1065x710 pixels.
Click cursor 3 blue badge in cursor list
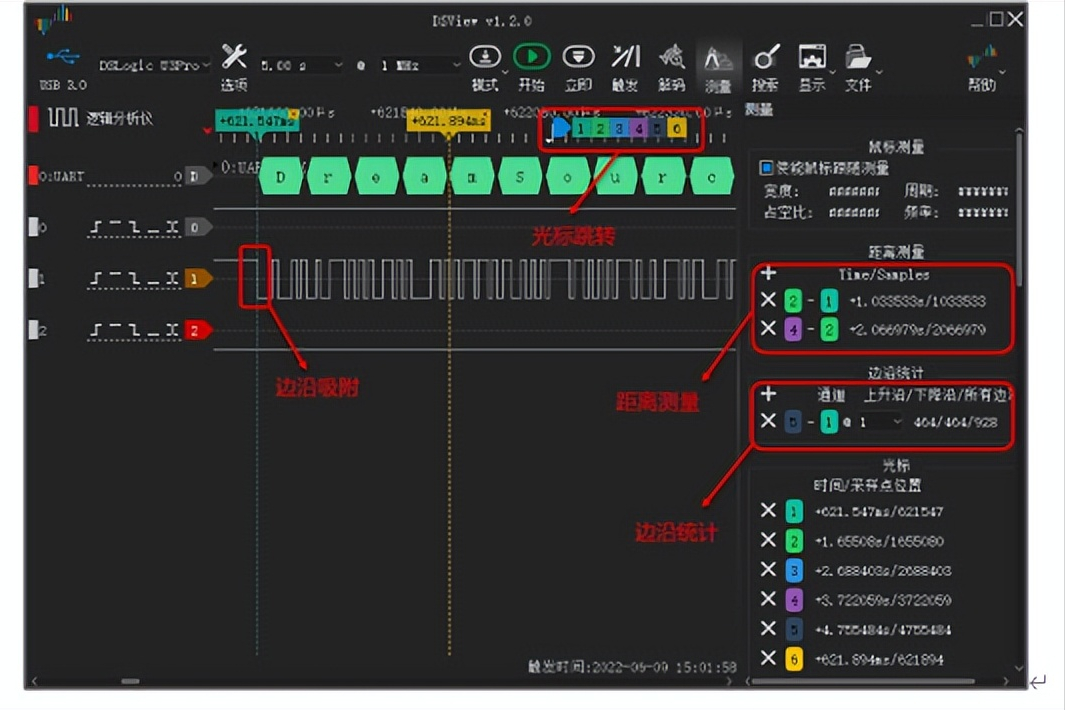tap(793, 570)
